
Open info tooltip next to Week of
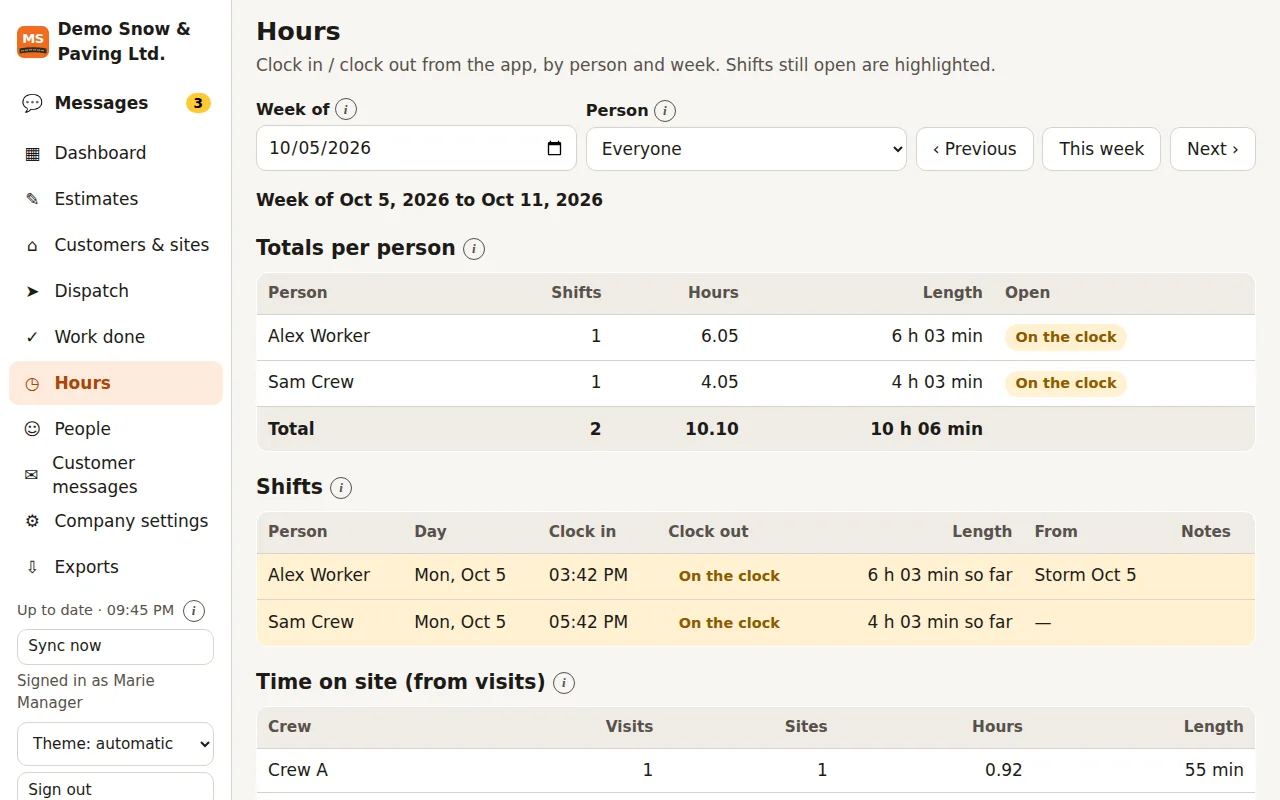click(346, 110)
